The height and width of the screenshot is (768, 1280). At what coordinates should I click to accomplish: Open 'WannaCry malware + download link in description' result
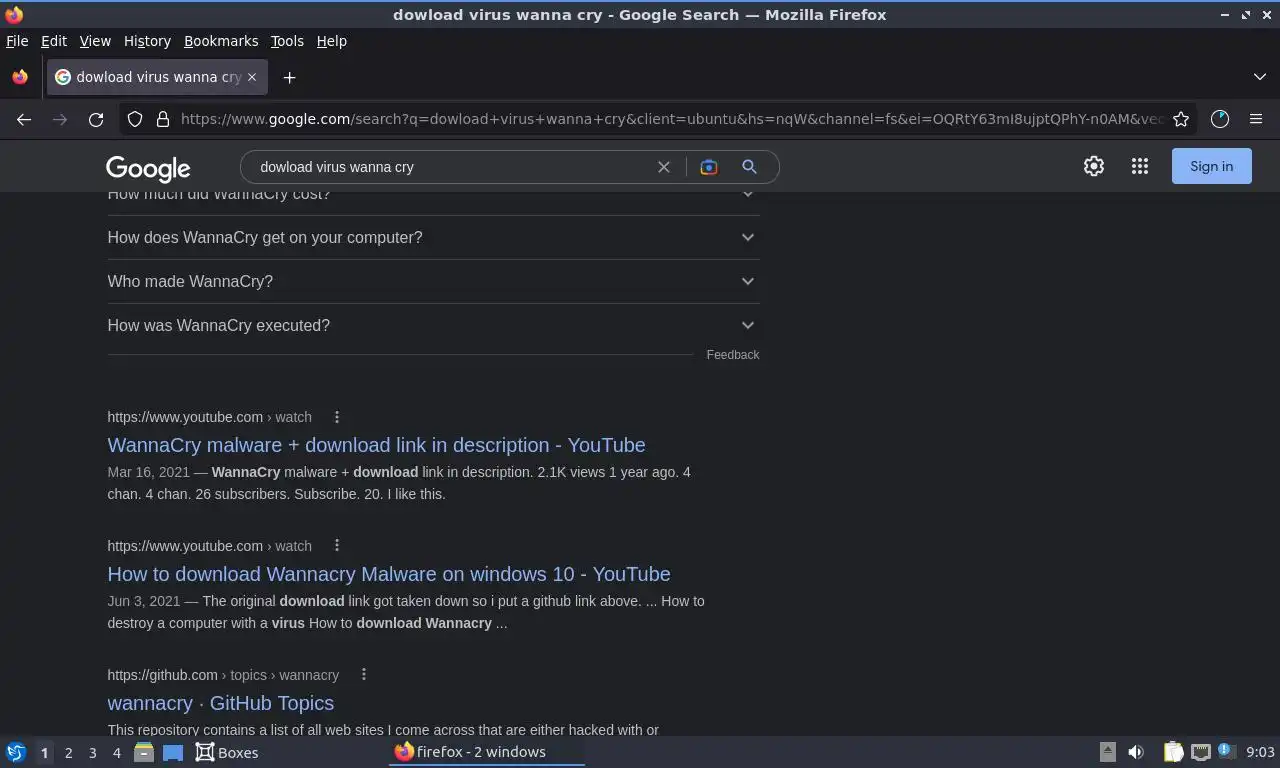tap(376, 445)
